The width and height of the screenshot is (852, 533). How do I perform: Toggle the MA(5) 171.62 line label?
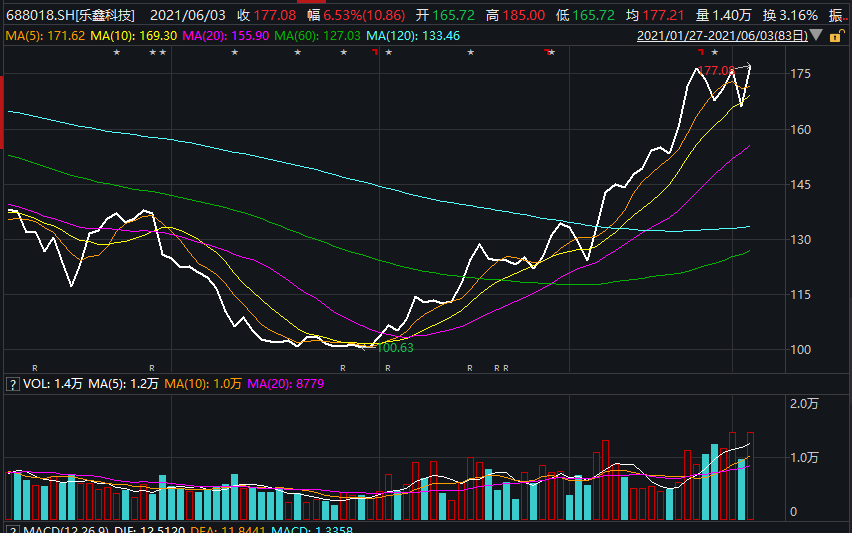(x=45, y=36)
